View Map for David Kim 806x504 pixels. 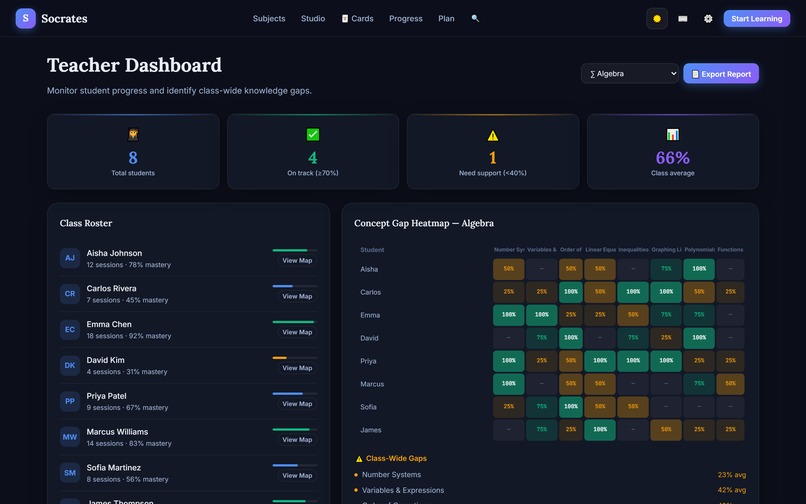point(297,368)
